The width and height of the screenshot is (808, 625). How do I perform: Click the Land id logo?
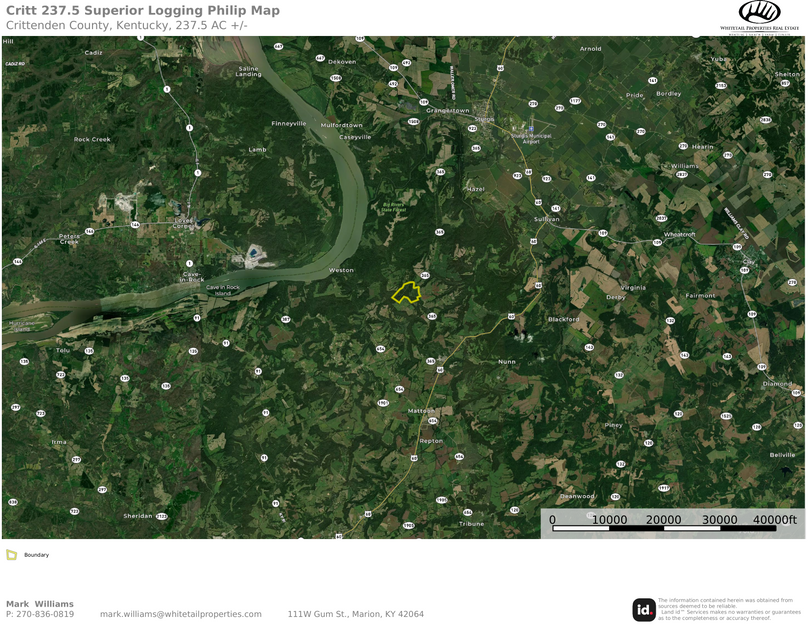pyautogui.click(x=643, y=610)
